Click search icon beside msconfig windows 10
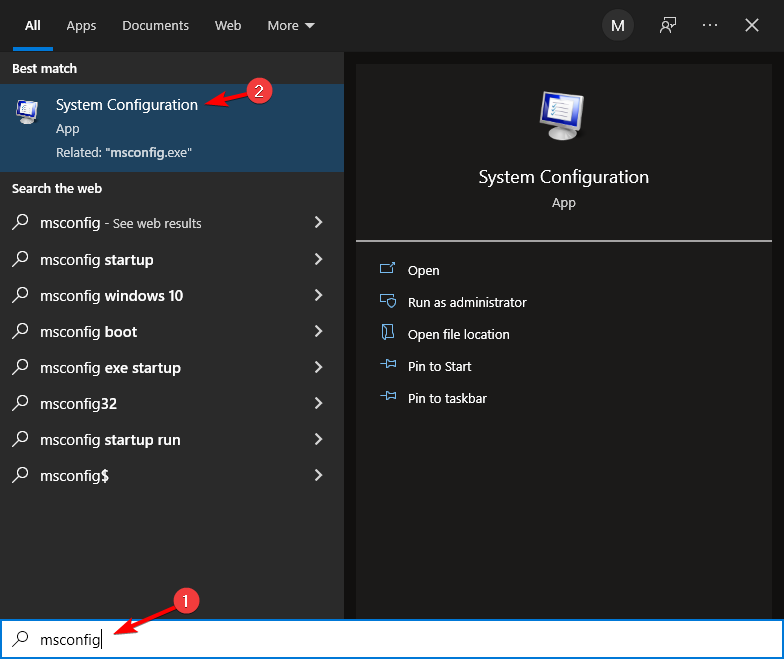 (20, 295)
